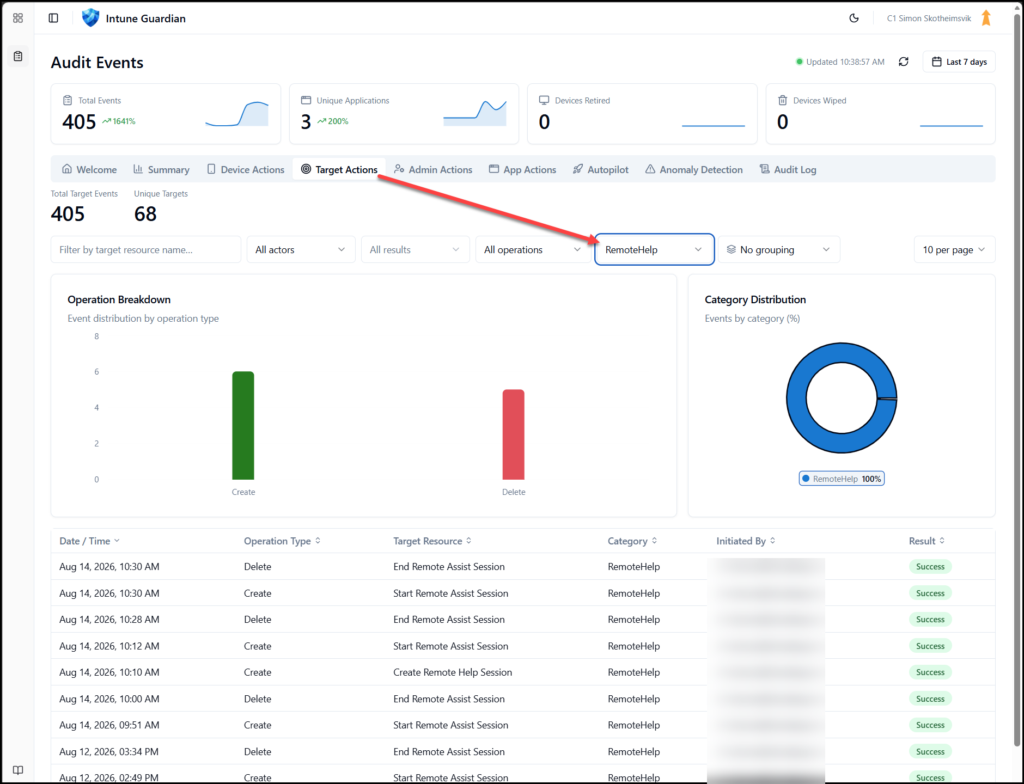The image size is (1024, 784).
Task: Click the Devices Wiped trash icon
Action: click(x=782, y=101)
